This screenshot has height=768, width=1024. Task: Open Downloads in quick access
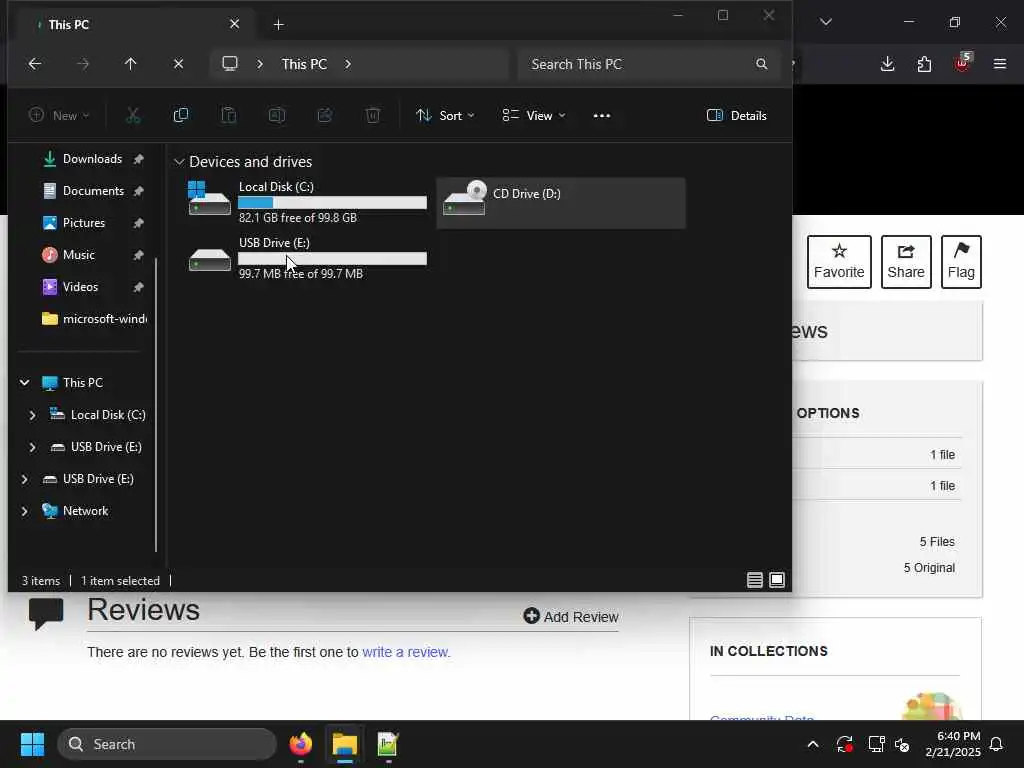pyautogui.click(x=92, y=159)
